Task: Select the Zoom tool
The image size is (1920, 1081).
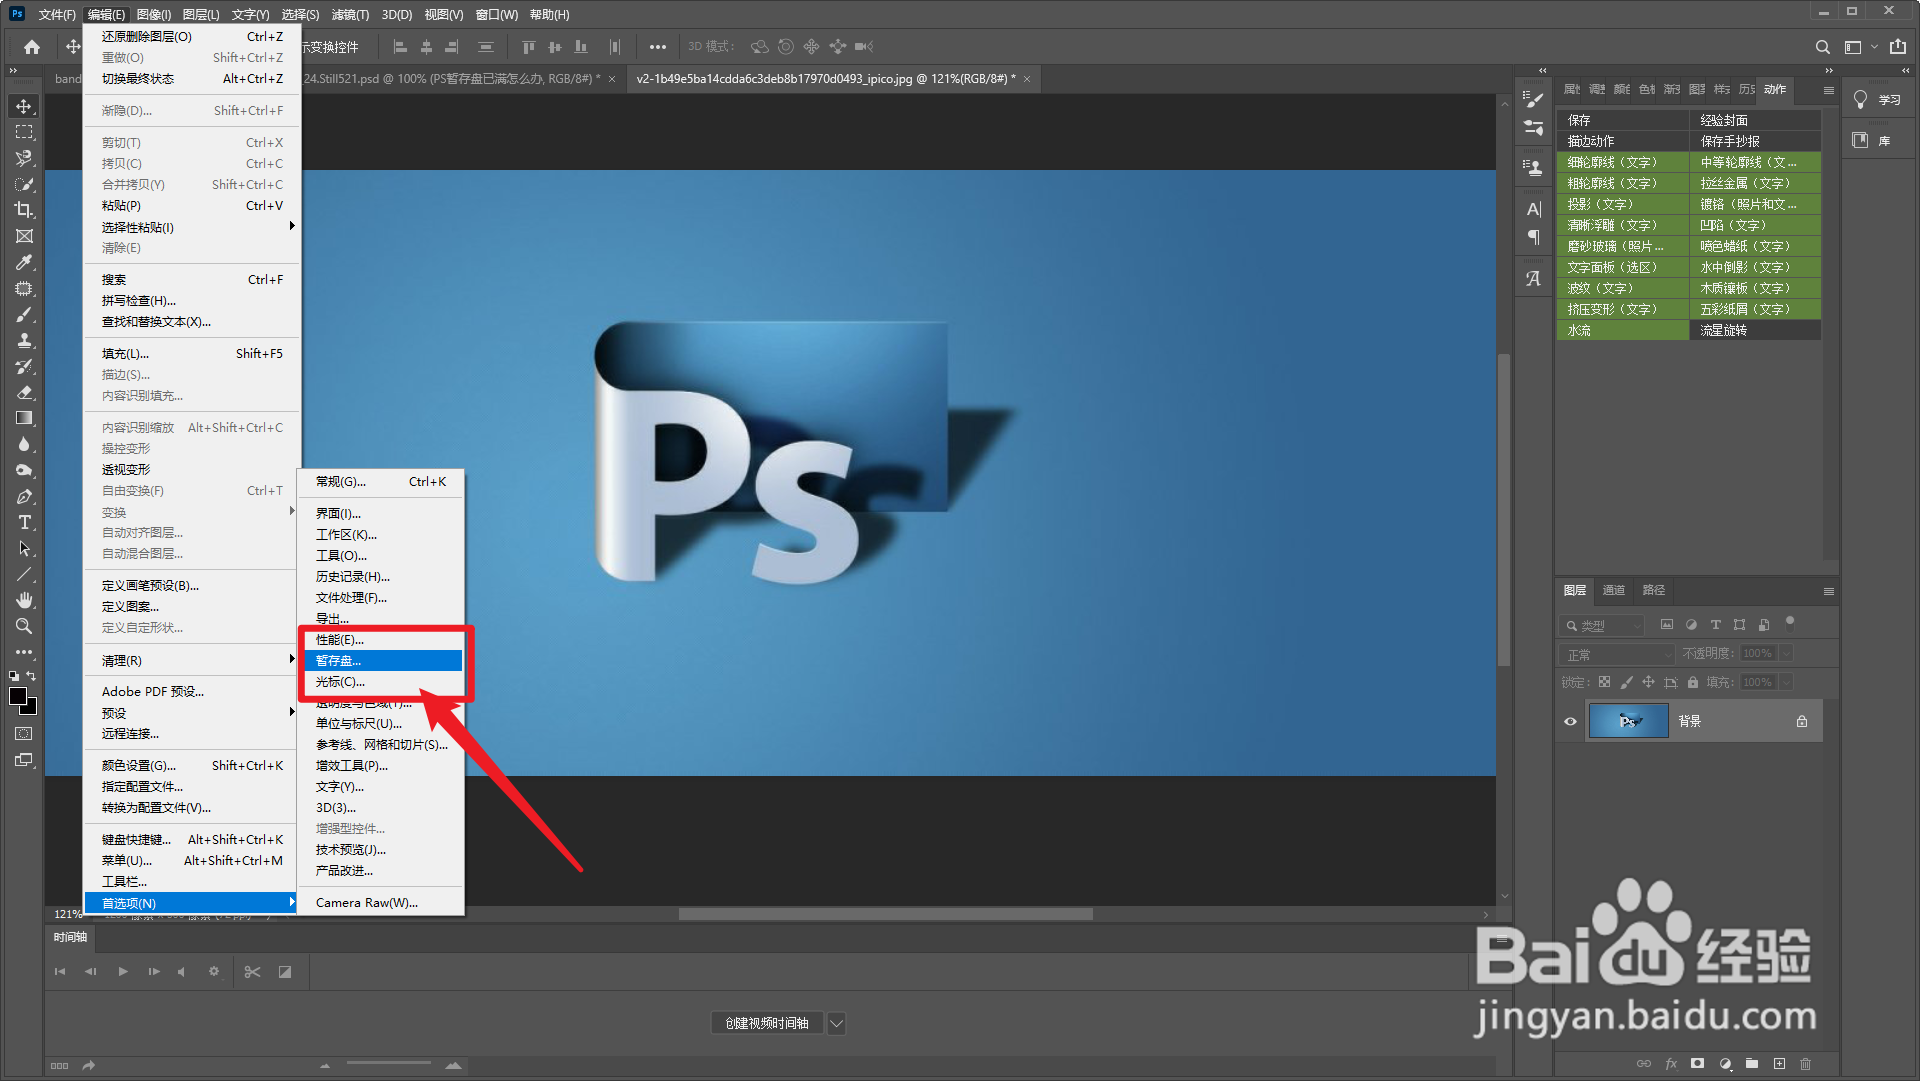Action: [24, 626]
